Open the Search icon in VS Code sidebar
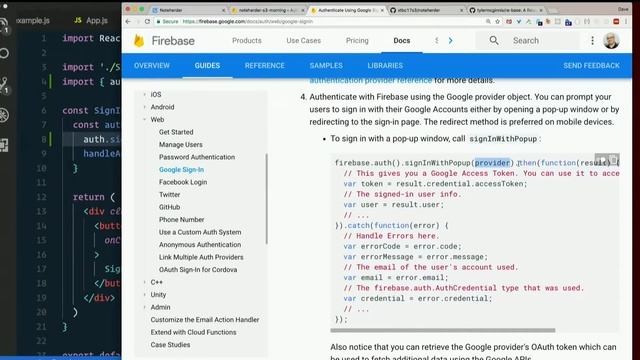This screenshot has width=640, height=360. [x=4, y=53]
